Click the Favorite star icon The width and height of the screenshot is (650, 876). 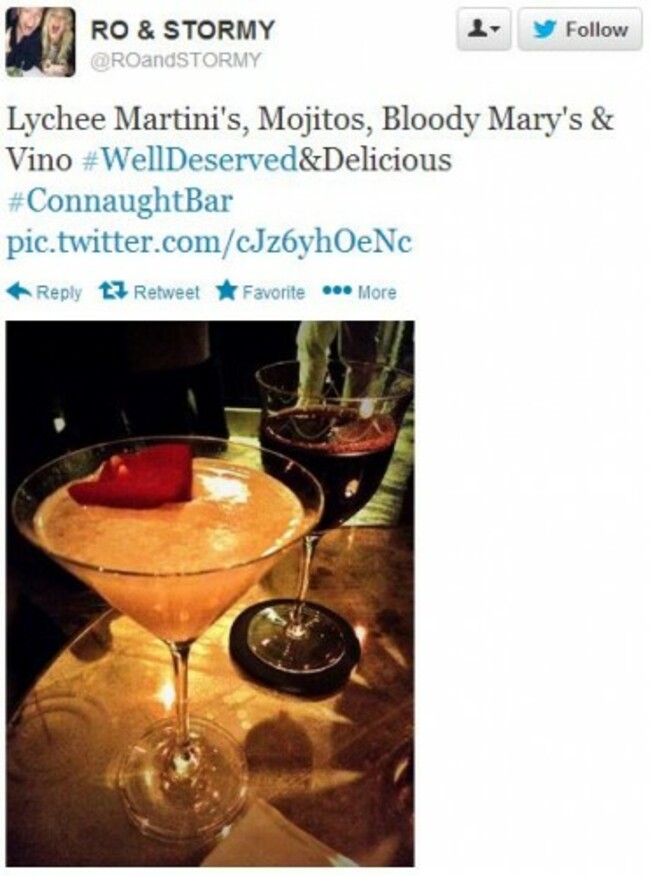pyautogui.click(x=226, y=291)
